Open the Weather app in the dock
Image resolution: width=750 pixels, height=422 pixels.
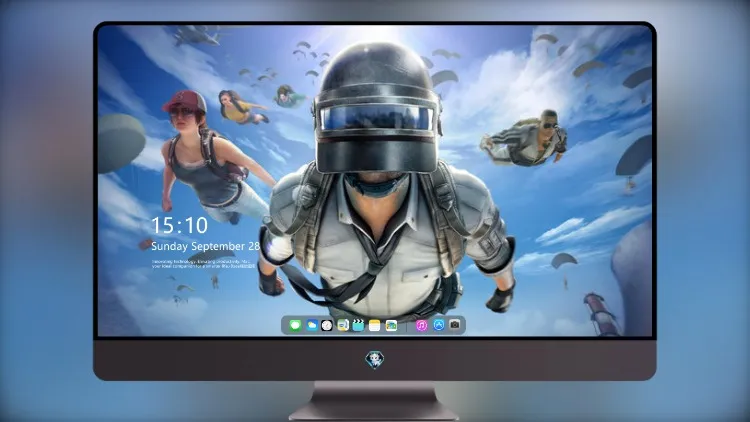[311, 325]
